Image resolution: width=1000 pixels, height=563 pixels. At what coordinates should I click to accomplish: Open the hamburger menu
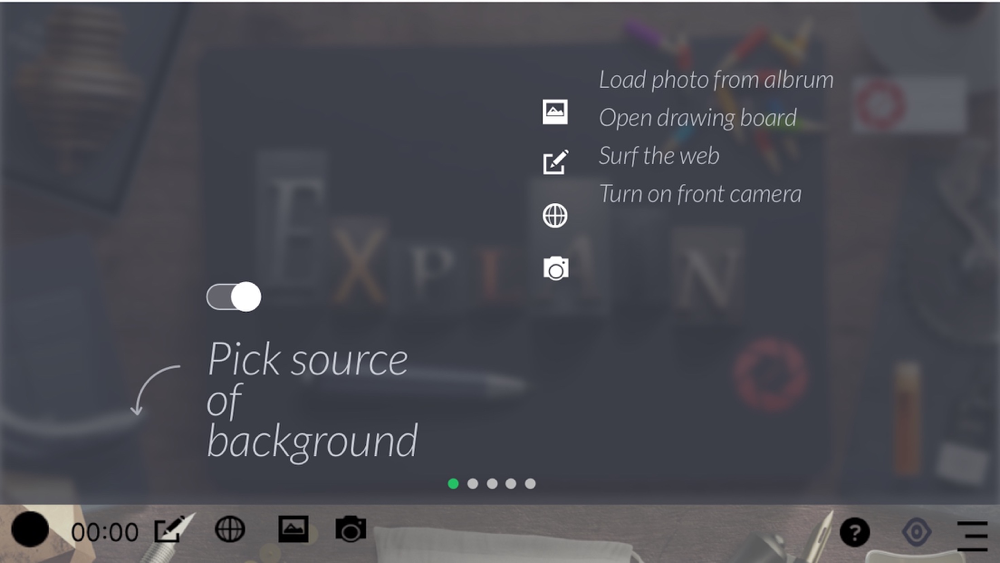point(973,534)
